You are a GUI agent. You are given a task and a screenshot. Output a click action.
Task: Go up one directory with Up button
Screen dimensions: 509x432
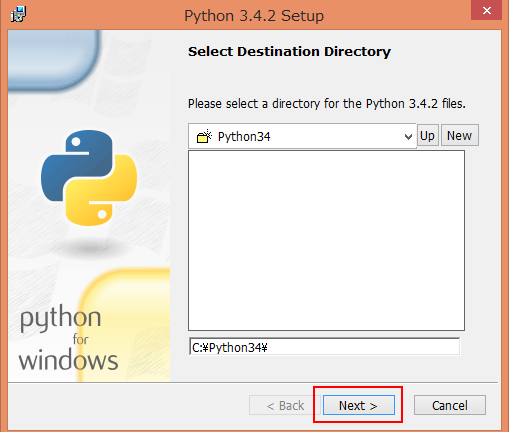tap(428, 136)
